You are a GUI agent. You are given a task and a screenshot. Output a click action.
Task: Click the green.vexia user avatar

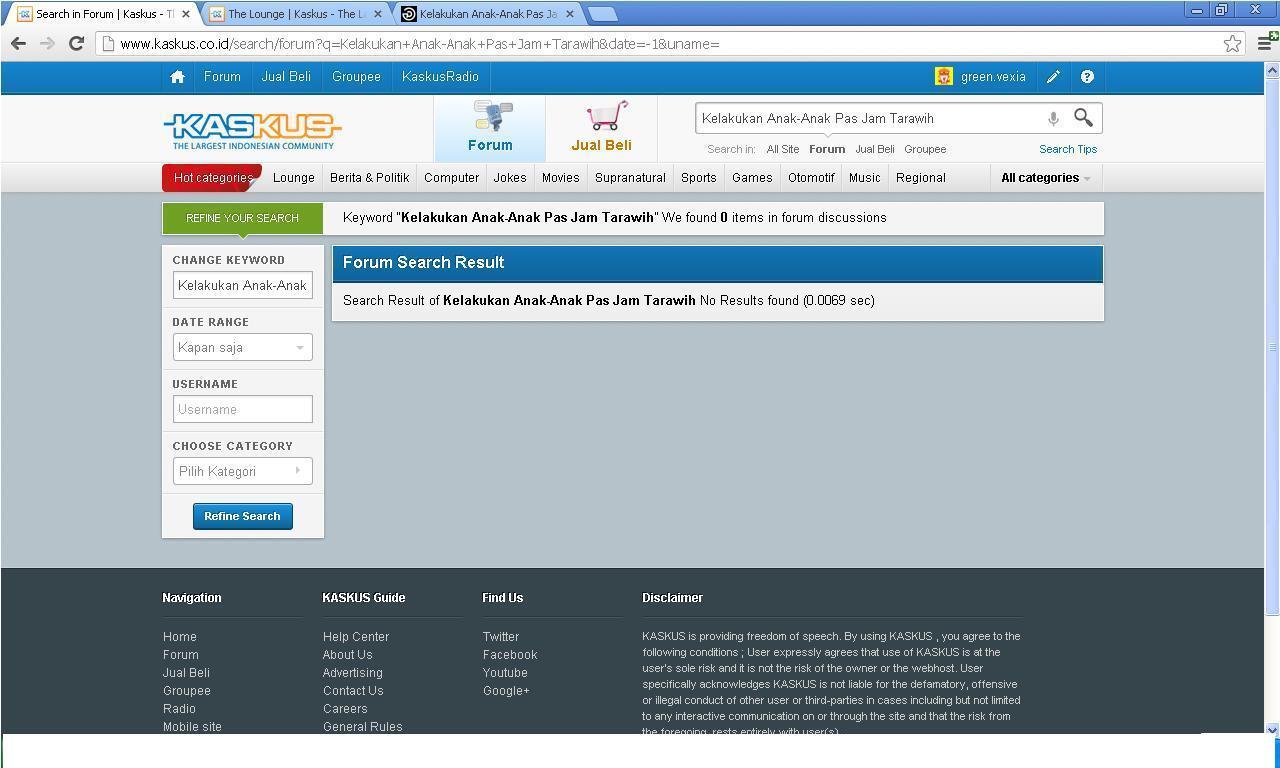click(x=943, y=77)
